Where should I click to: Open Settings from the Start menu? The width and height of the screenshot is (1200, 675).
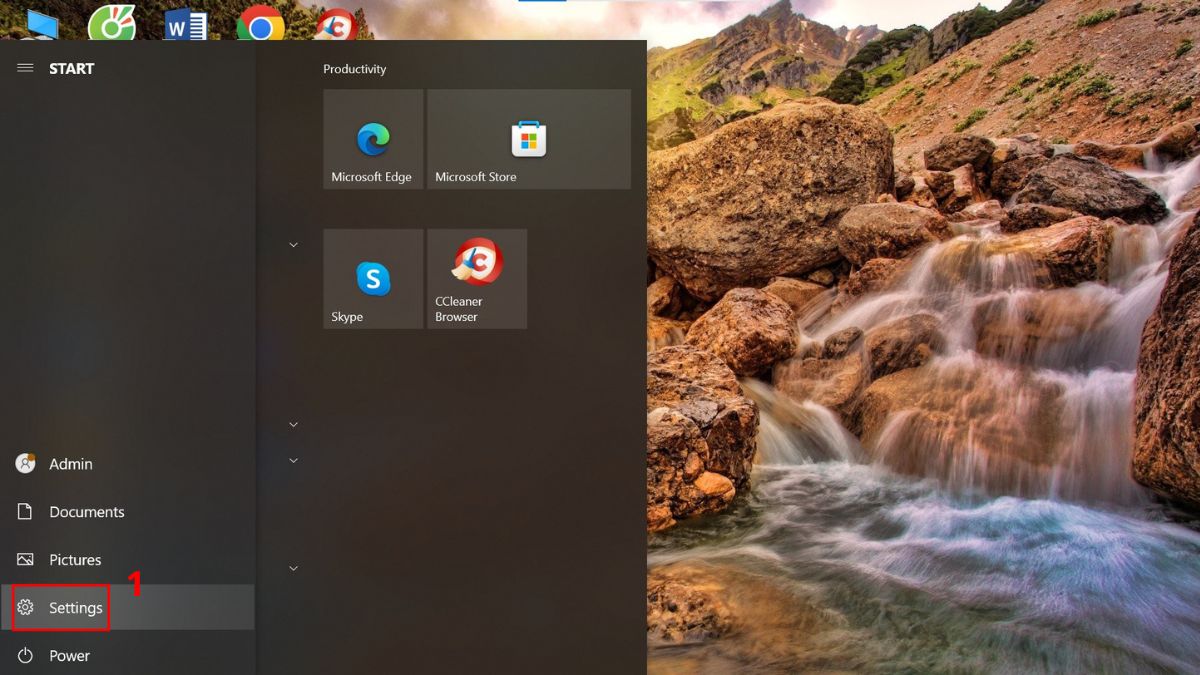pos(127,608)
